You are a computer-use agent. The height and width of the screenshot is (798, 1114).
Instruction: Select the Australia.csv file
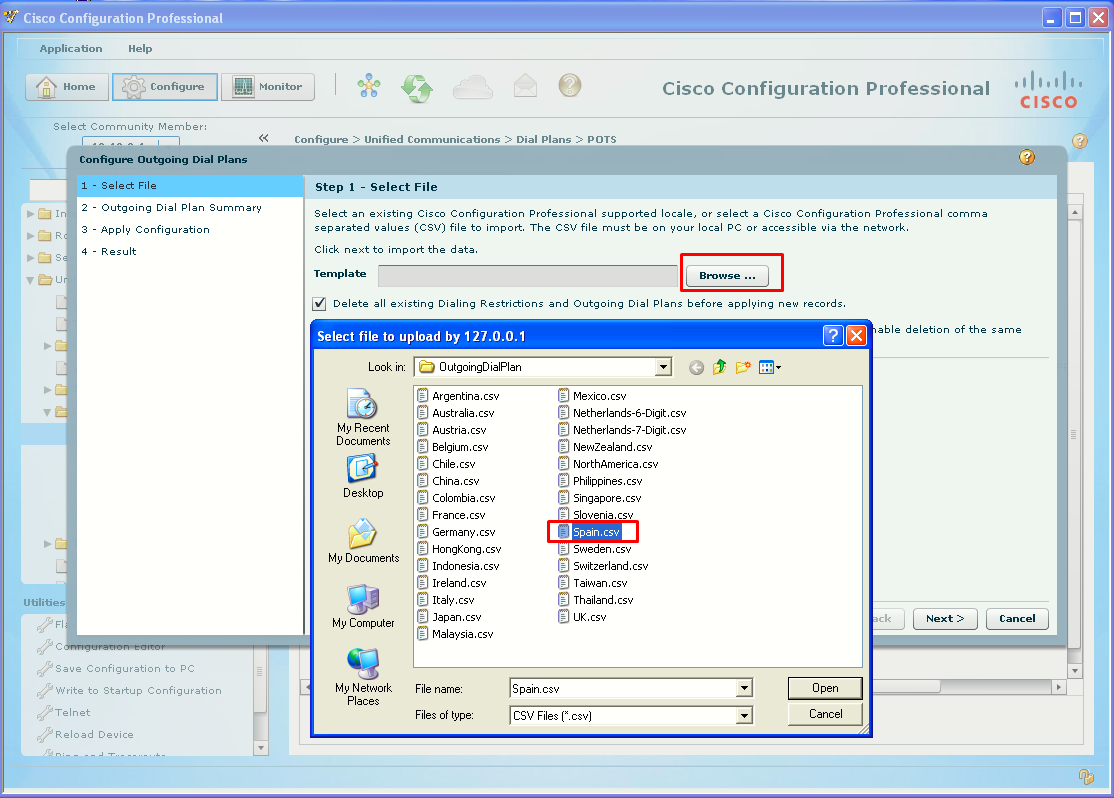(x=456, y=413)
